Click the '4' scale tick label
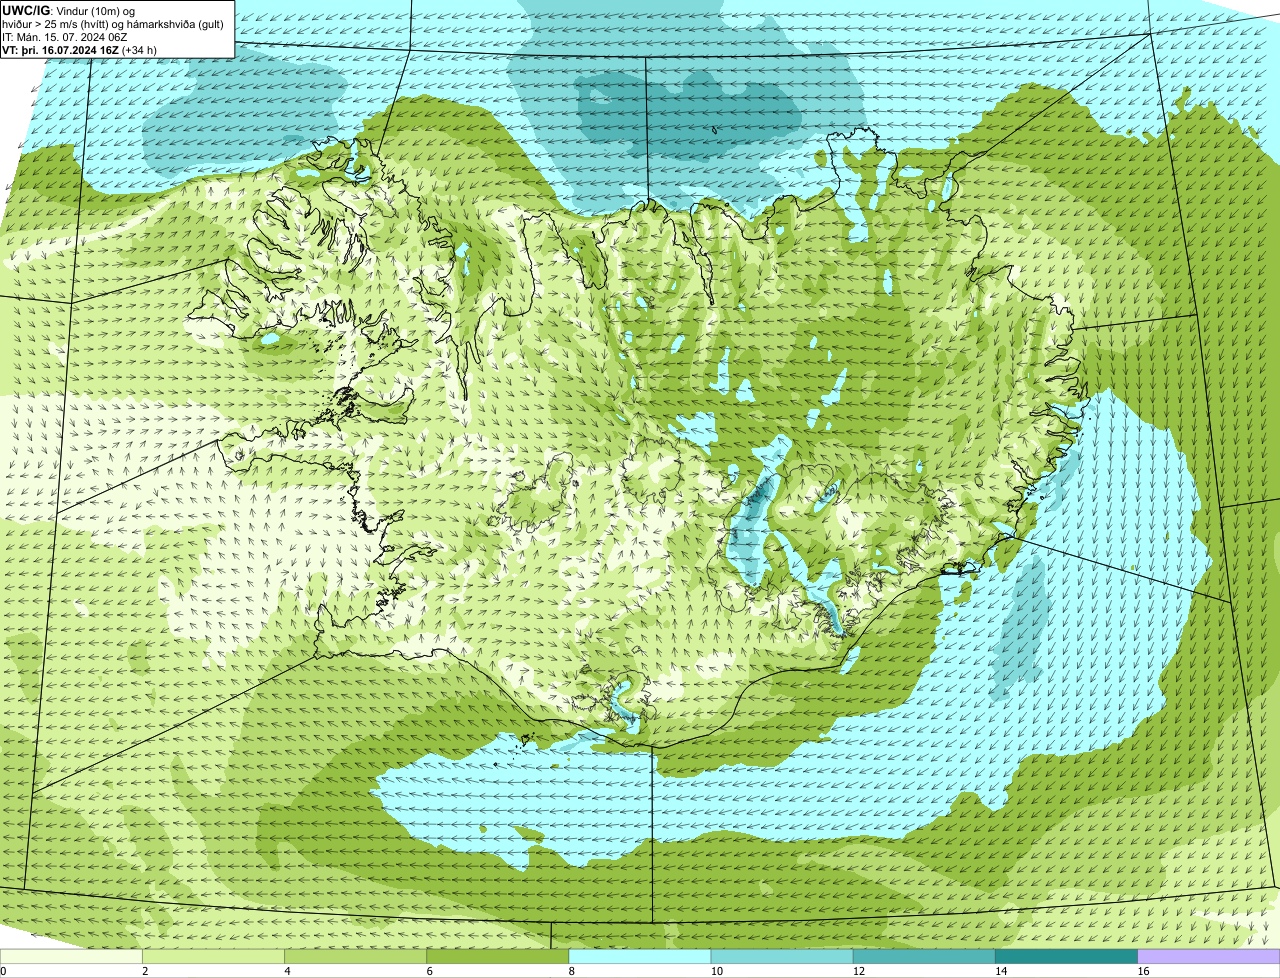Screen dimensions: 1280x978 point(287,971)
